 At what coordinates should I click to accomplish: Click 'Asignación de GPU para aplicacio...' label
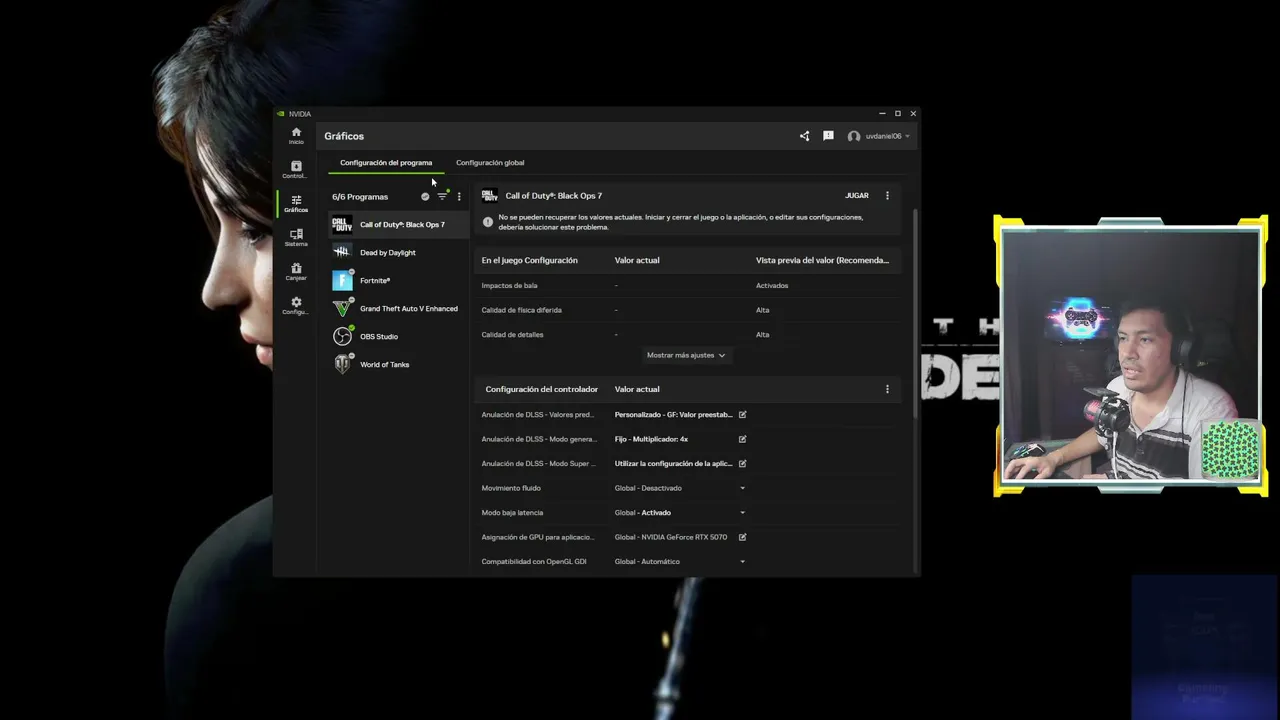coord(538,537)
